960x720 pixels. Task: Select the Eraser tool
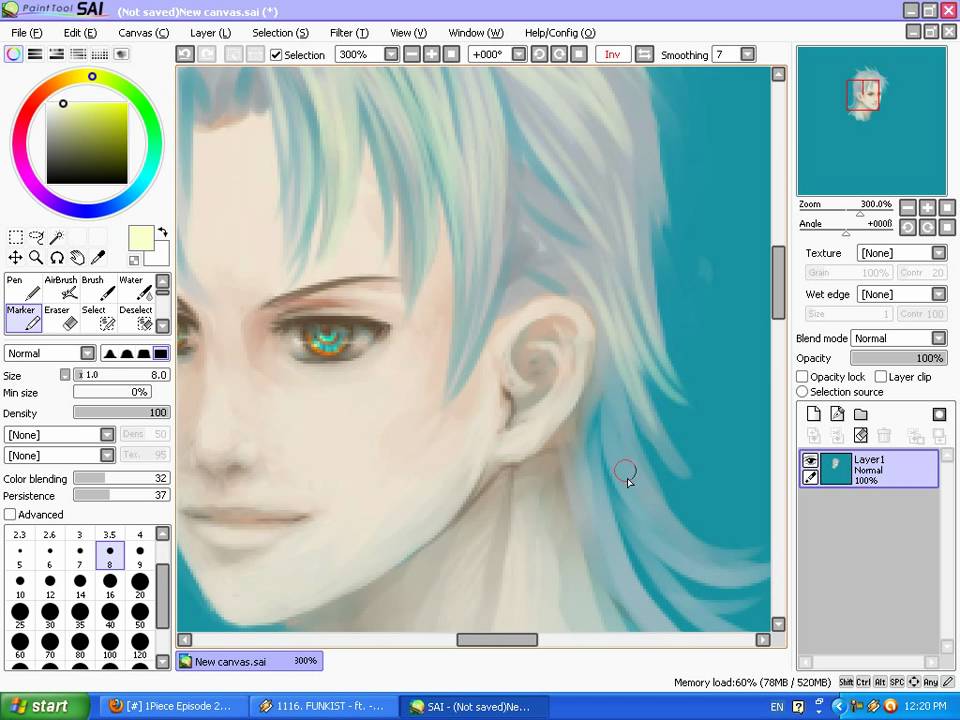pos(61,318)
